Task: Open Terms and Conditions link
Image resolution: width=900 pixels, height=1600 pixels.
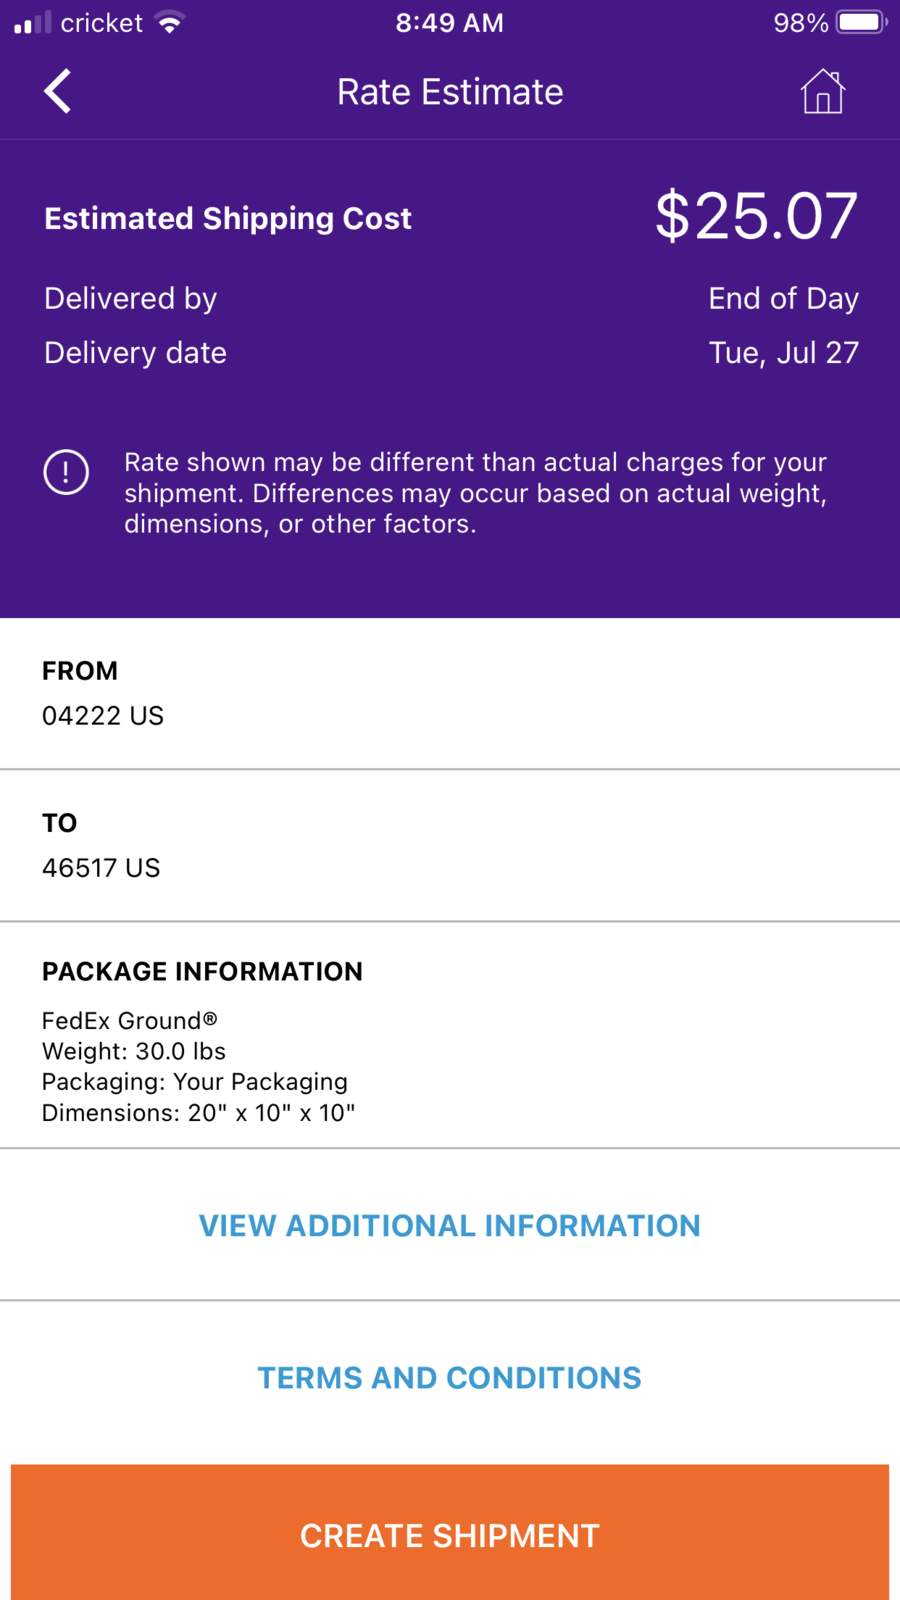Action: click(450, 1377)
